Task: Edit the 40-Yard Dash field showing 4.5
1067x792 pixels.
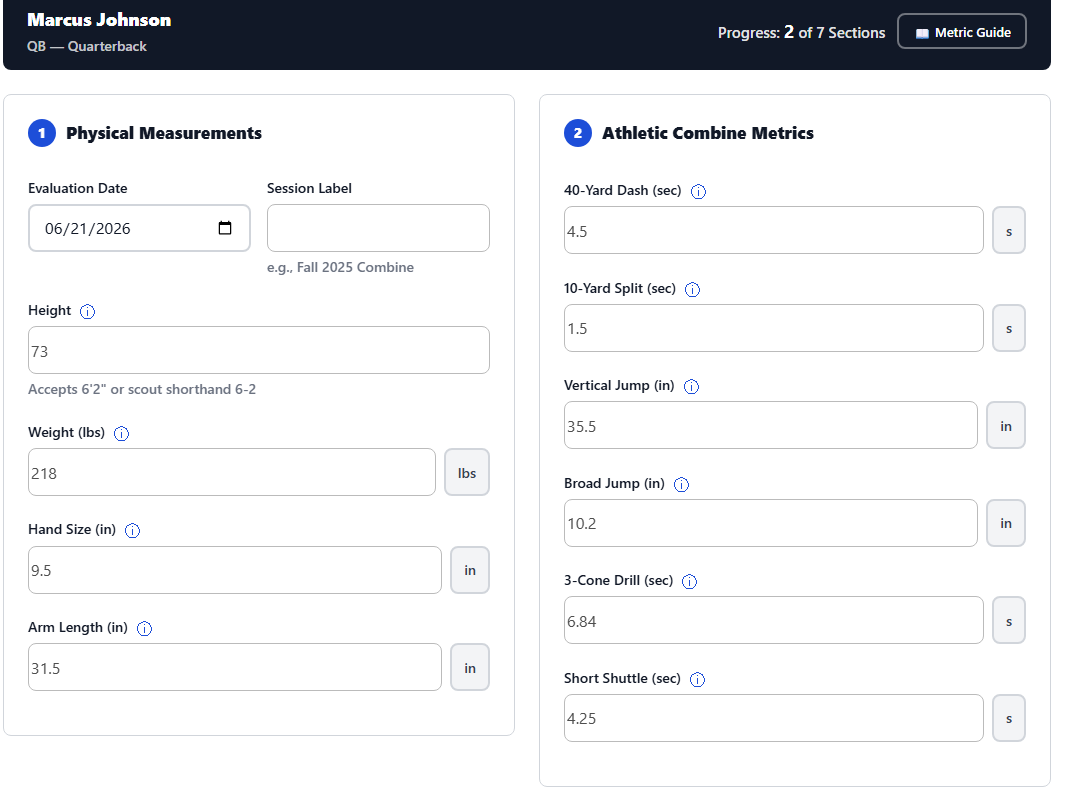Action: (774, 231)
